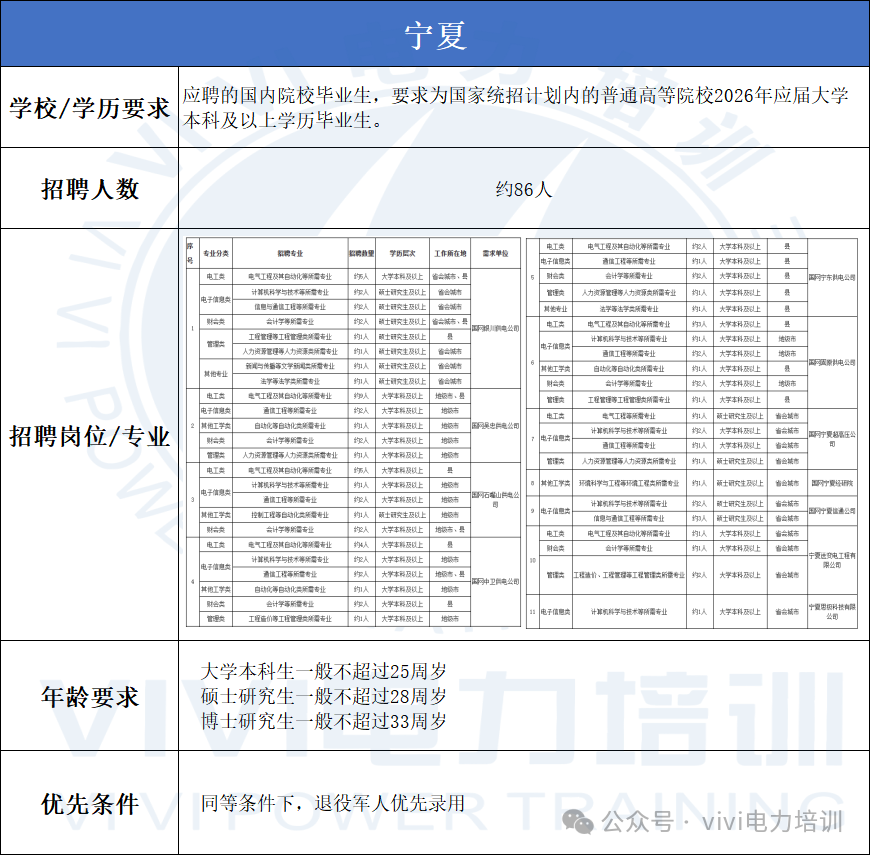Click the 需求单位 column header

pos(495,254)
